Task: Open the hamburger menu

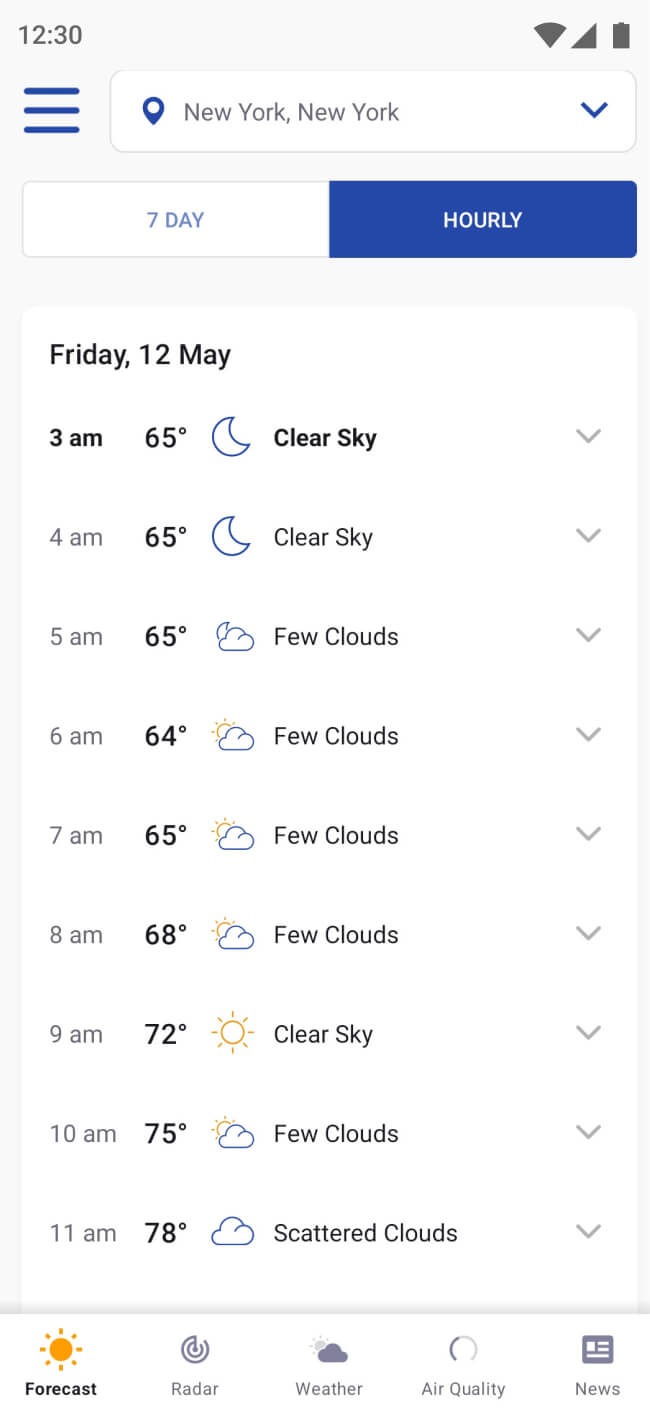Action: pyautogui.click(x=52, y=111)
